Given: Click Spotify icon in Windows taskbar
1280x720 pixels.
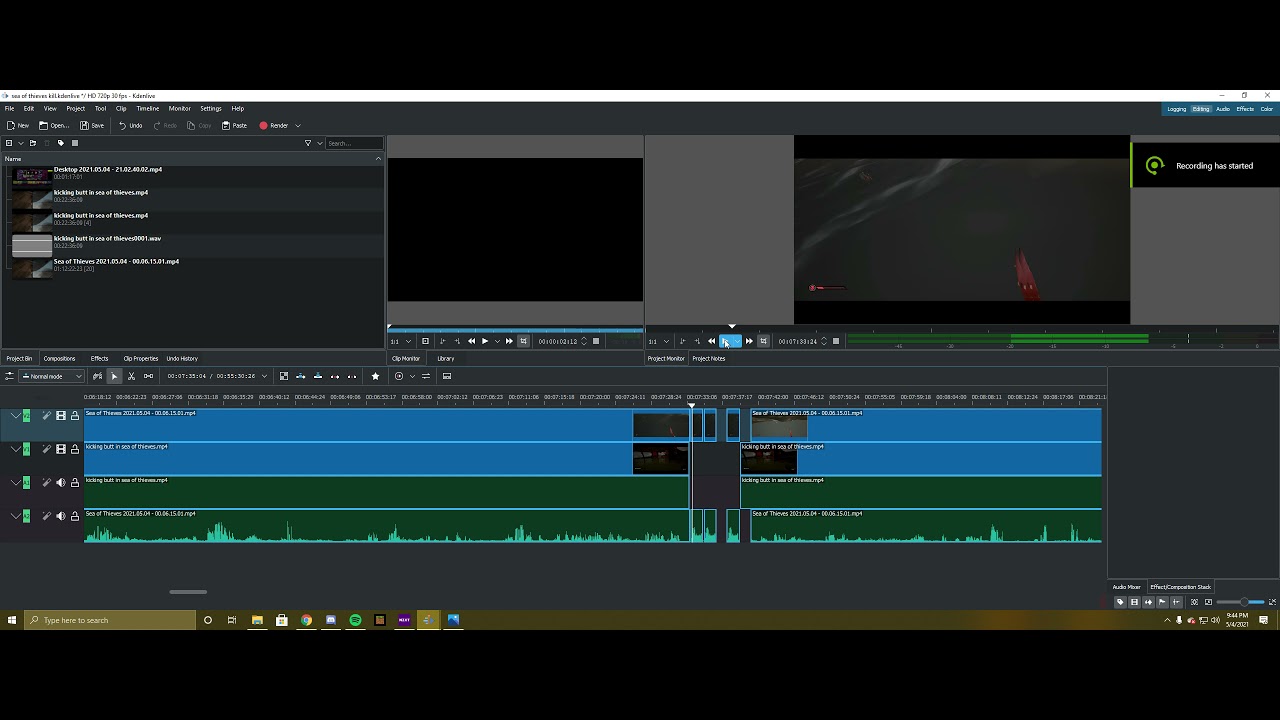Looking at the screenshot, I should pyautogui.click(x=355, y=620).
